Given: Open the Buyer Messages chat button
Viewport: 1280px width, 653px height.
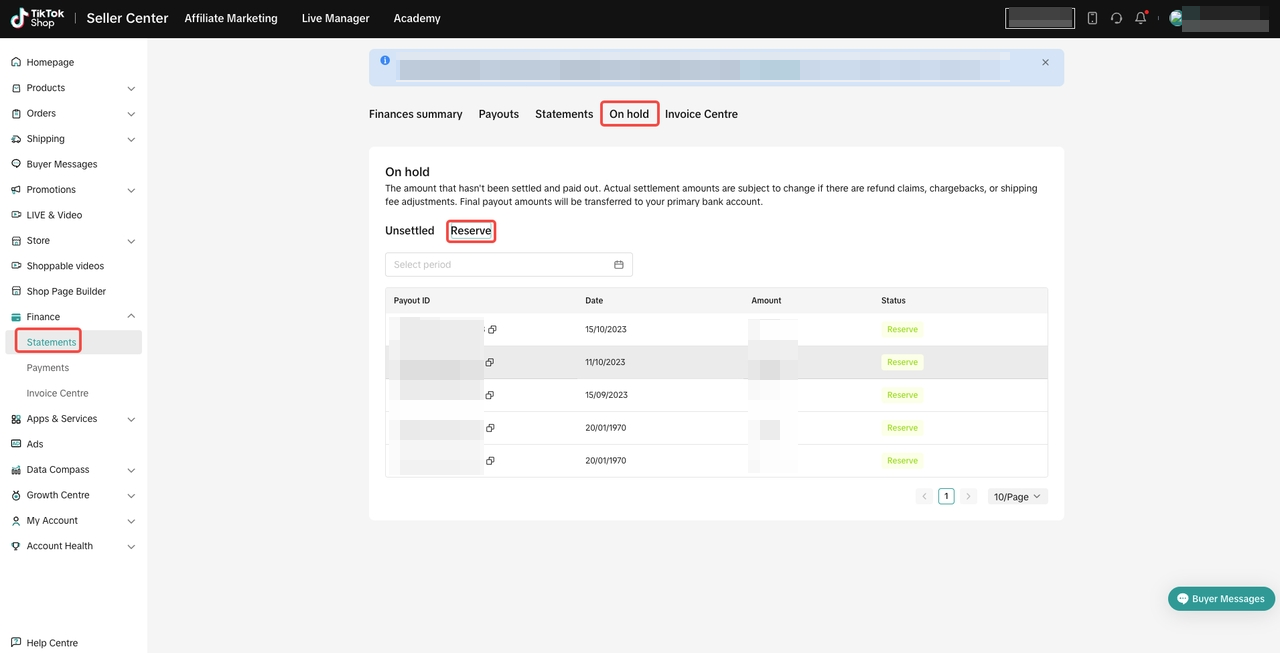Looking at the screenshot, I should 1221,598.
